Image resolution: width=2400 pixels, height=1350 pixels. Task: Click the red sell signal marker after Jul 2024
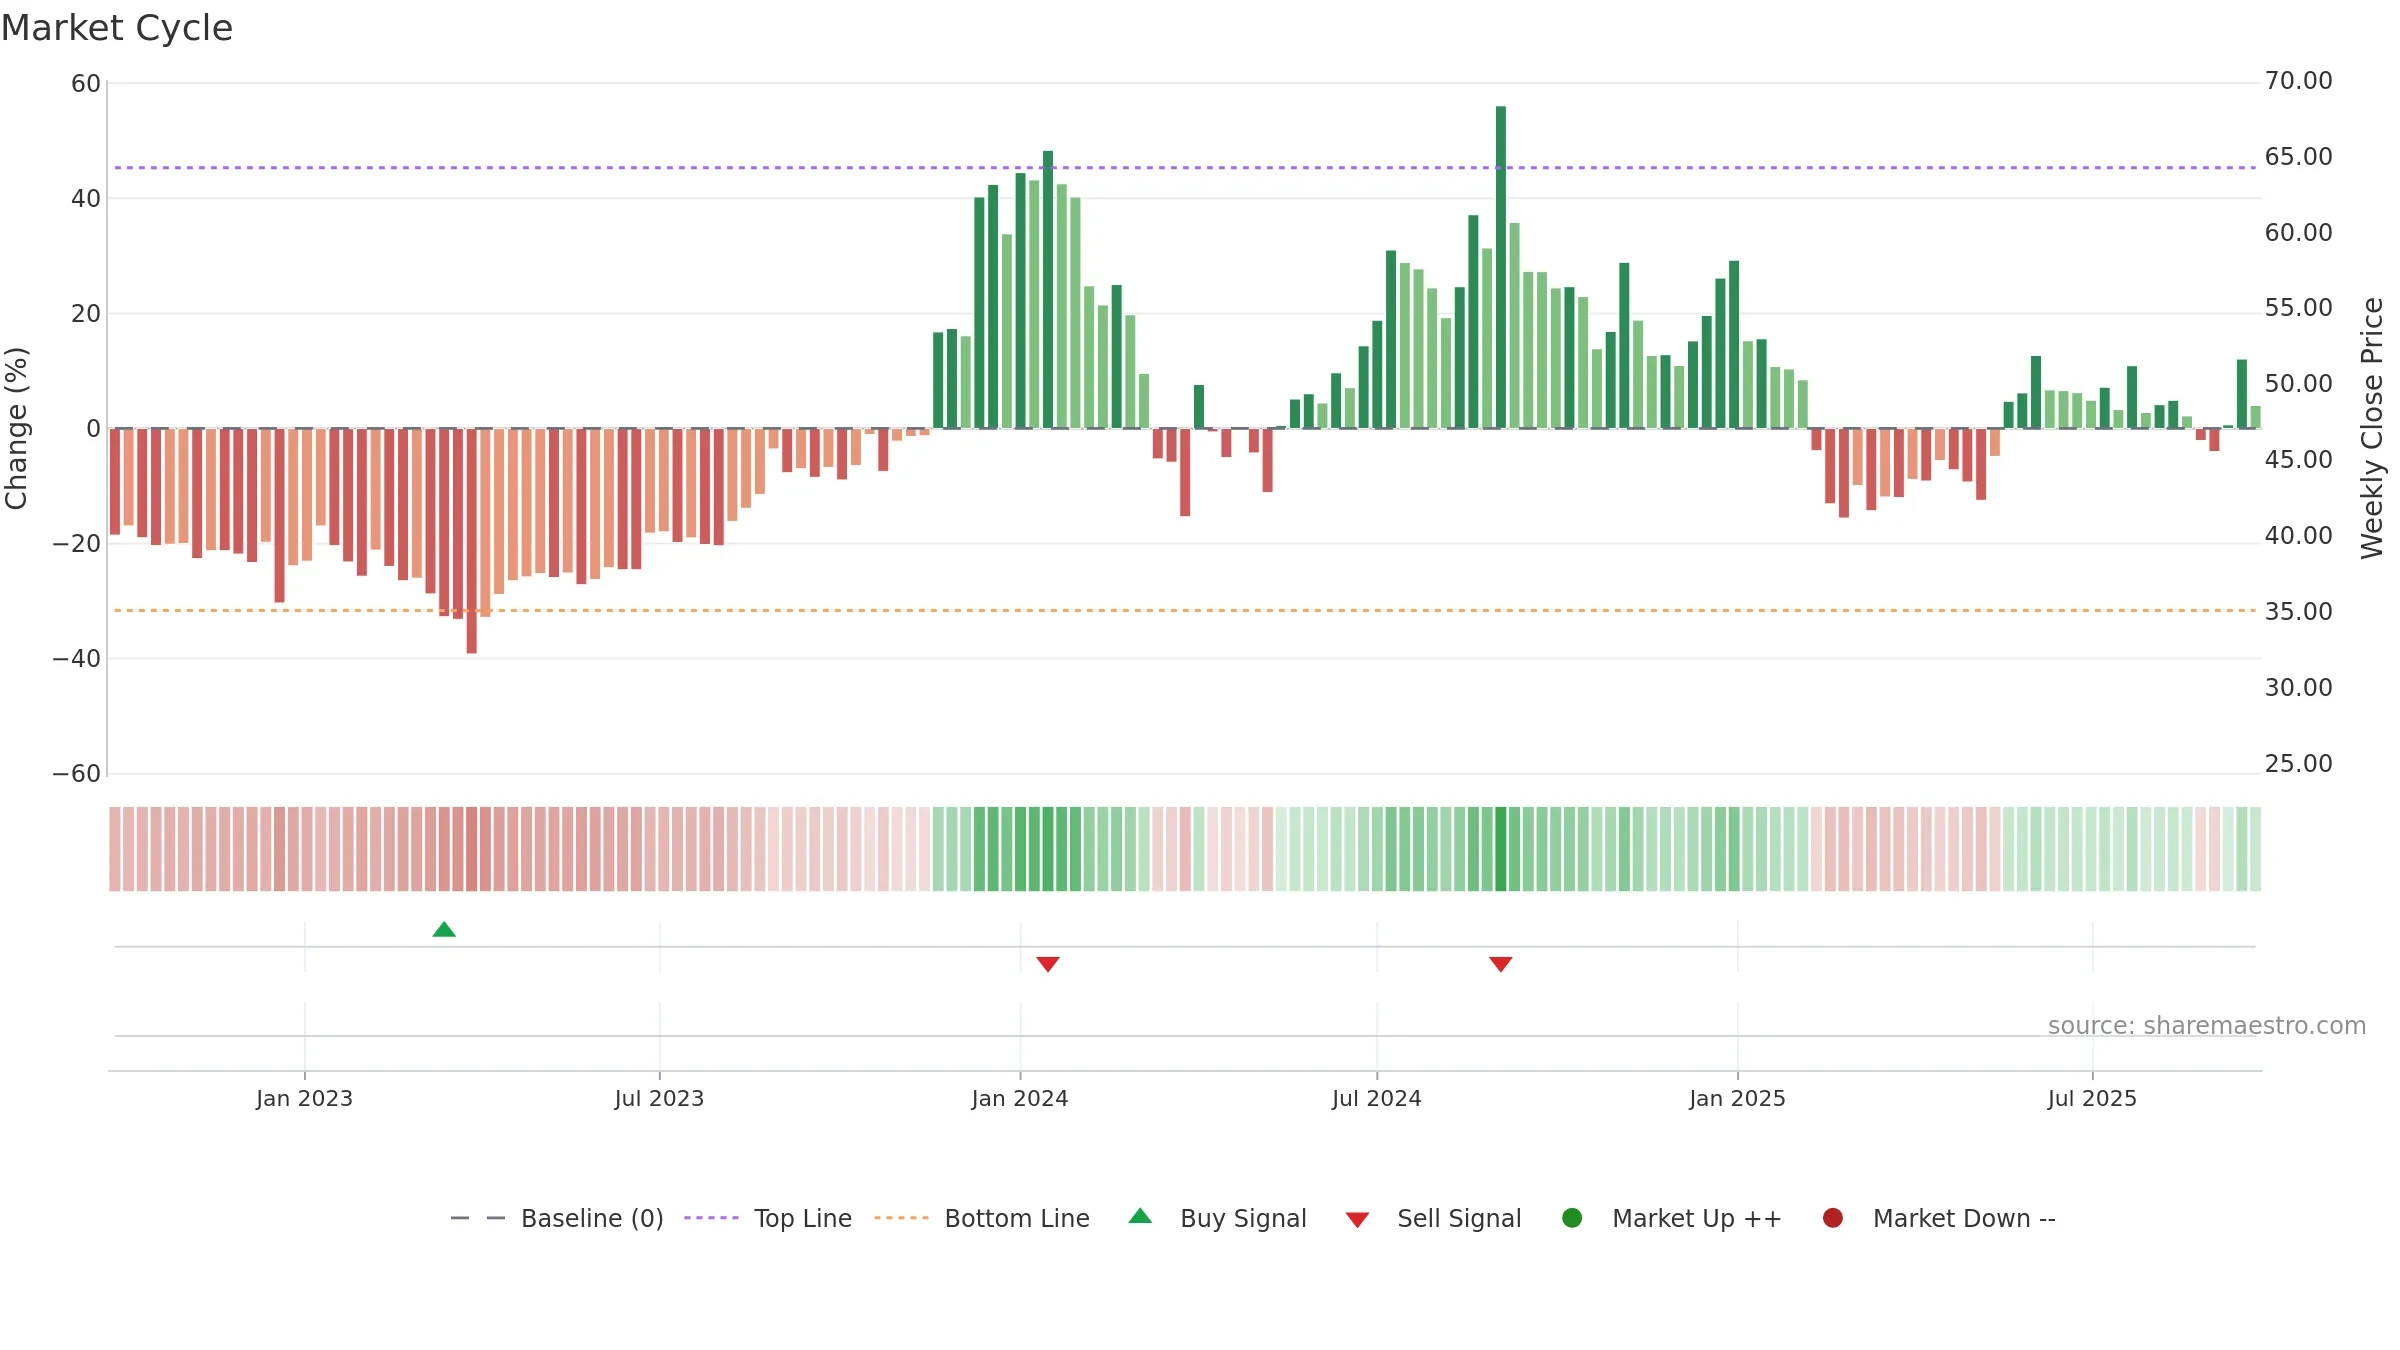pyautogui.click(x=1501, y=964)
